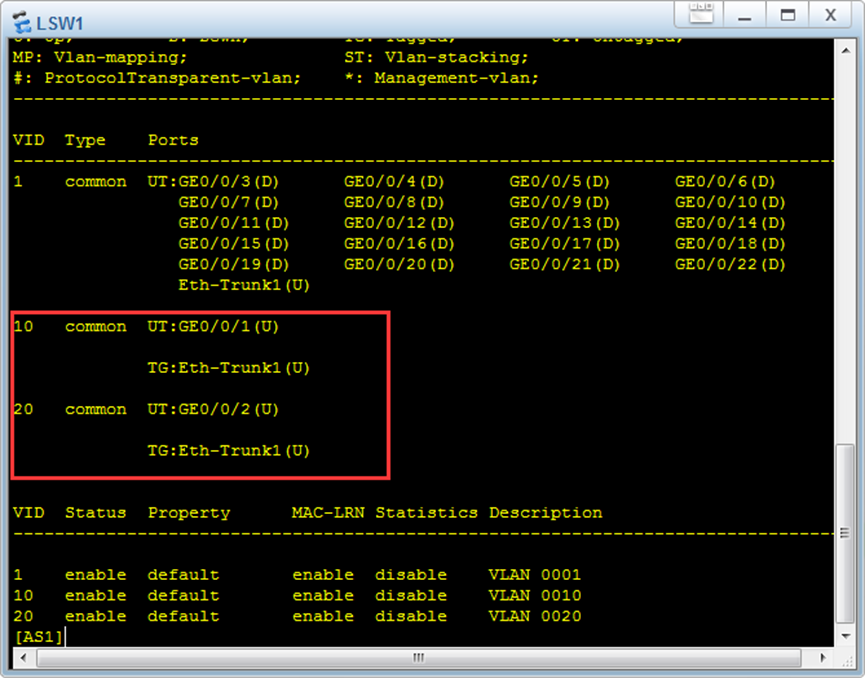Click the LSW1 window app icon

coord(22,23)
